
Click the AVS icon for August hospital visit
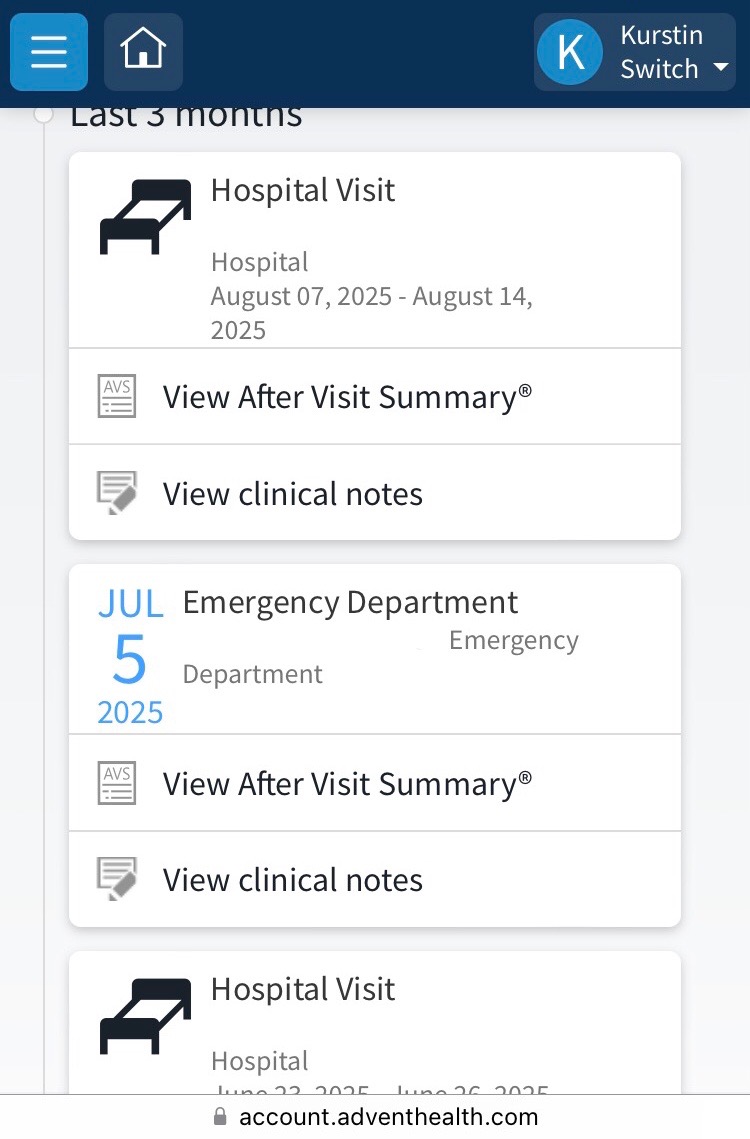[x=117, y=396]
